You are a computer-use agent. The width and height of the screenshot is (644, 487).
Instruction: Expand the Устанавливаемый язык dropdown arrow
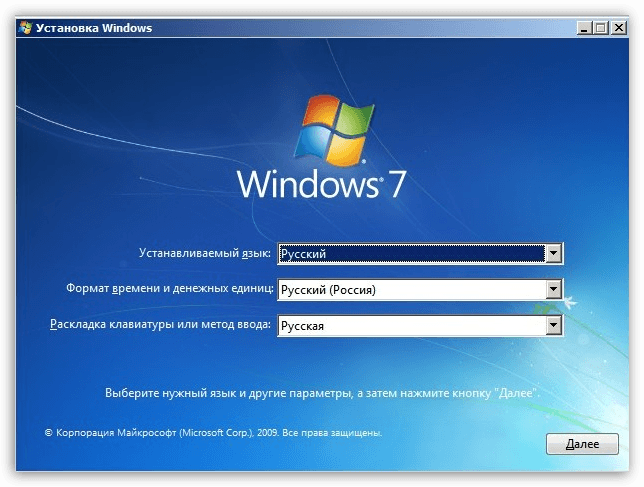click(x=553, y=254)
